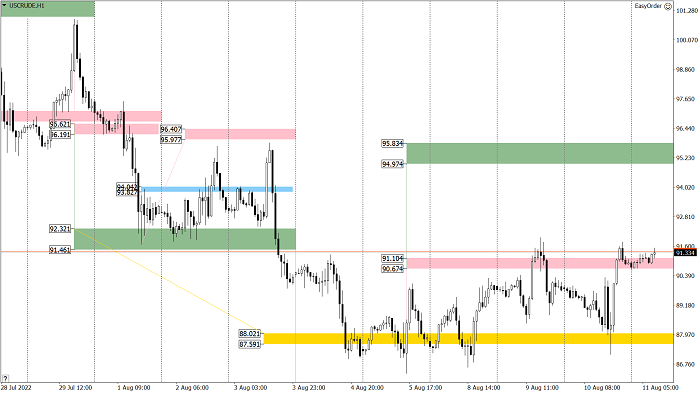The height and width of the screenshot is (393, 700).
Task: Click the 96.440 value on price scale
Action: tap(687, 128)
